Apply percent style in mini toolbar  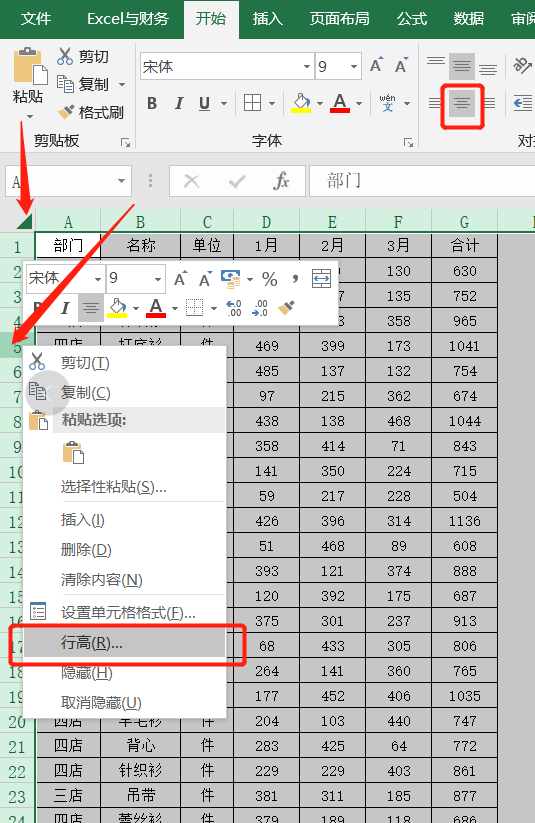(270, 279)
